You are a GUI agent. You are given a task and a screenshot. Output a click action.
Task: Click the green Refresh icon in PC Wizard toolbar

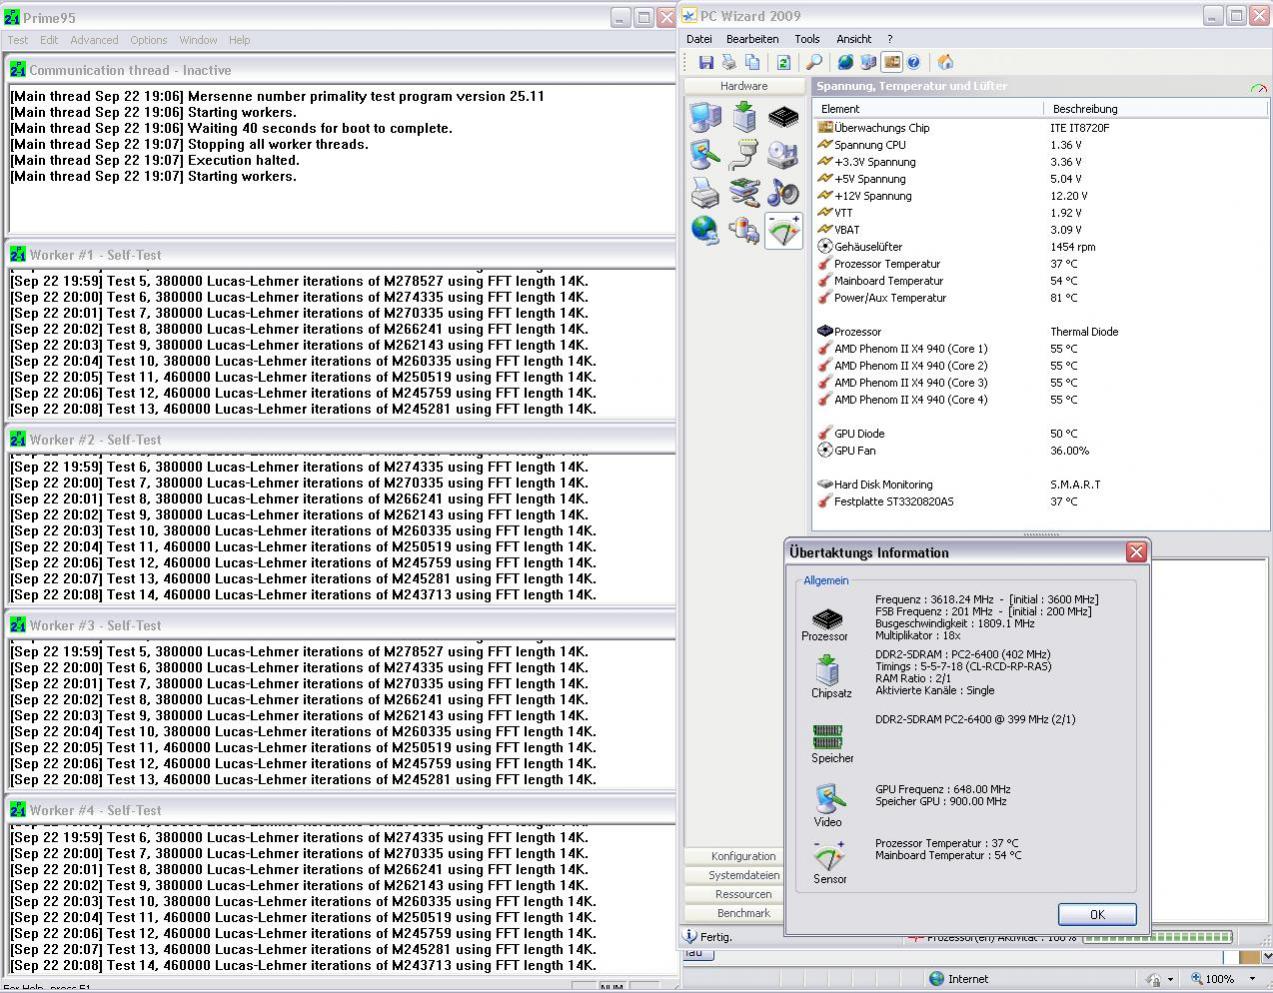coord(783,62)
